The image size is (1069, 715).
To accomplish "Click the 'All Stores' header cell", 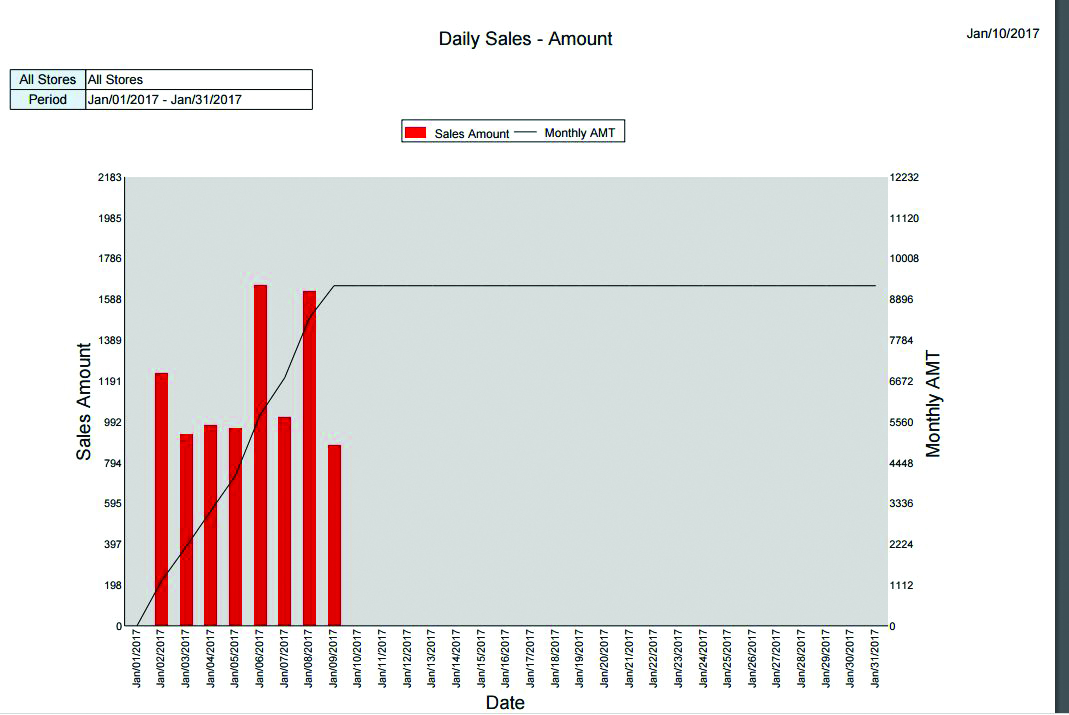I will tap(48, 79).
